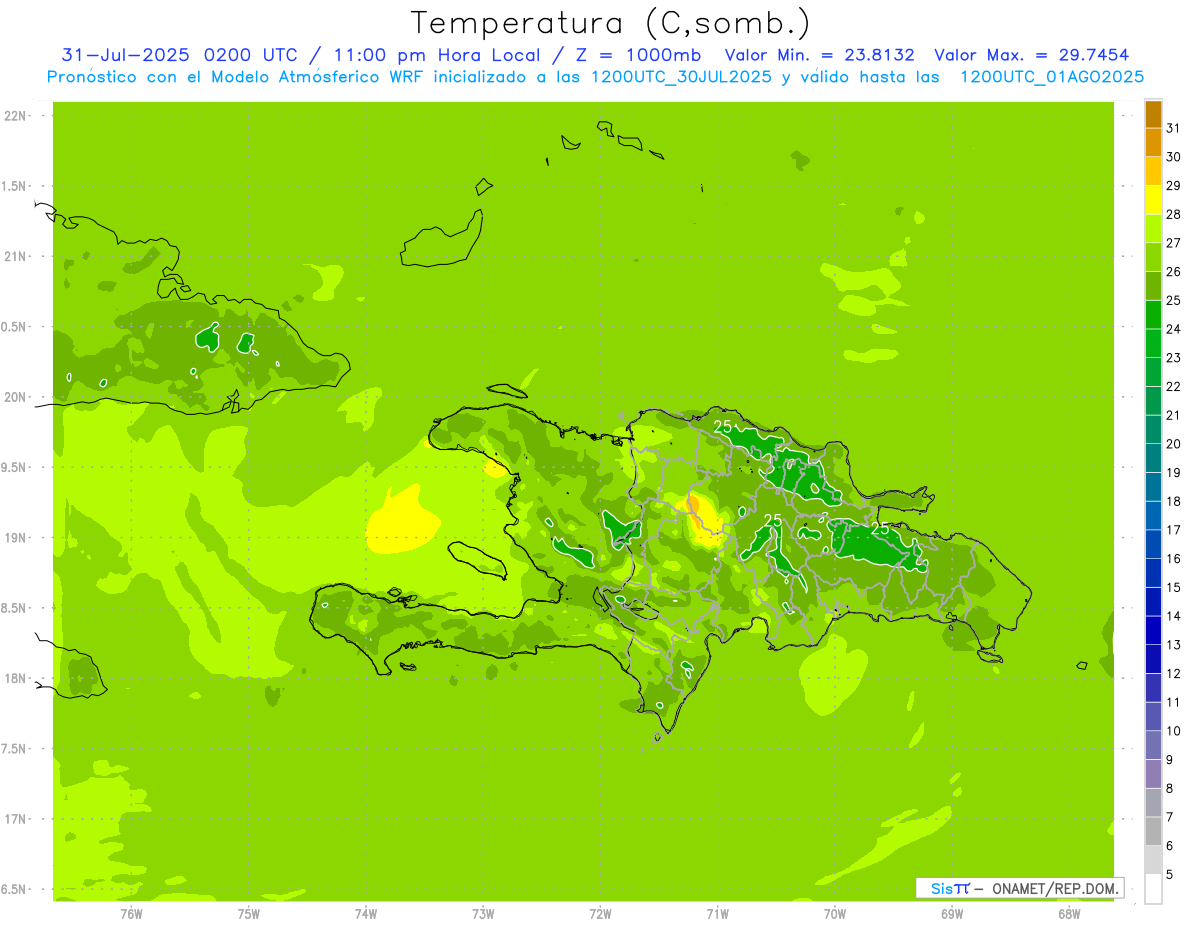Screen dimensions: 1200x927
Task: Click the '71W' longitude axis label
Action: [x=717, y=913]
